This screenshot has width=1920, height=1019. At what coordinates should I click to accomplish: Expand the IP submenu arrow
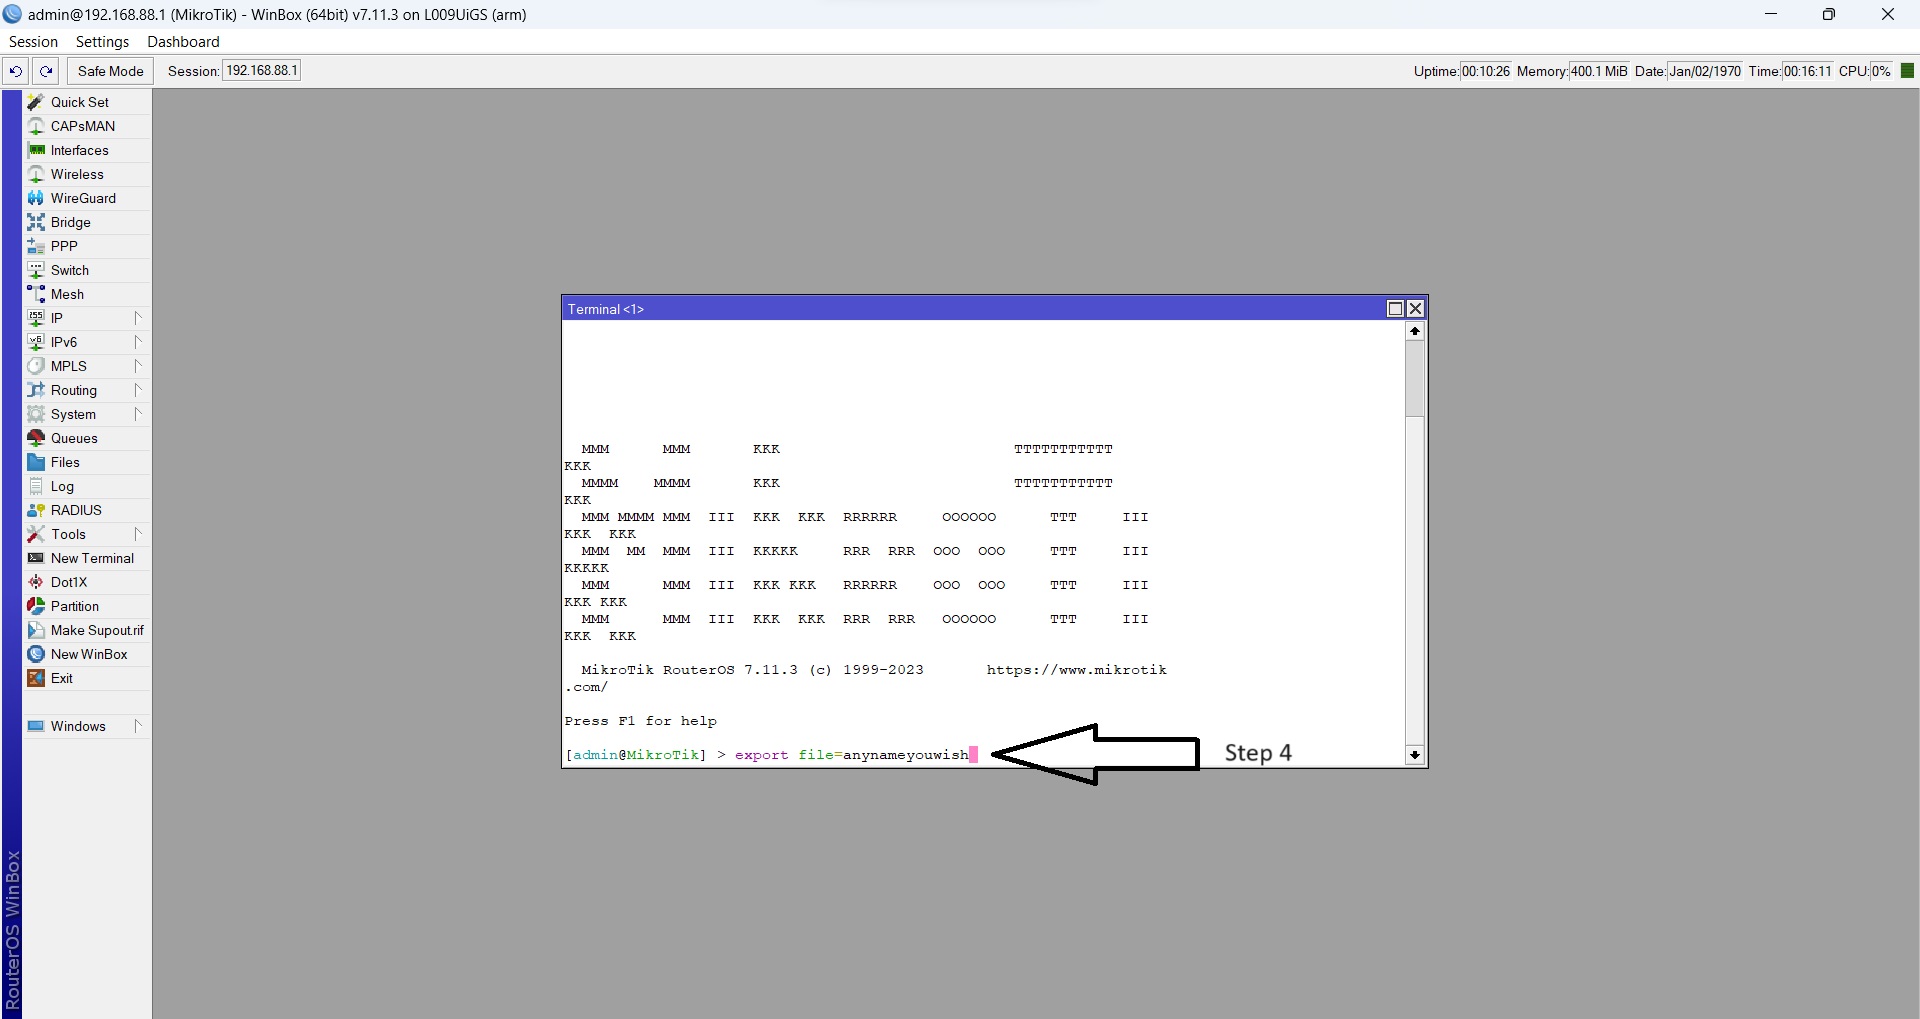pos(138,318)
